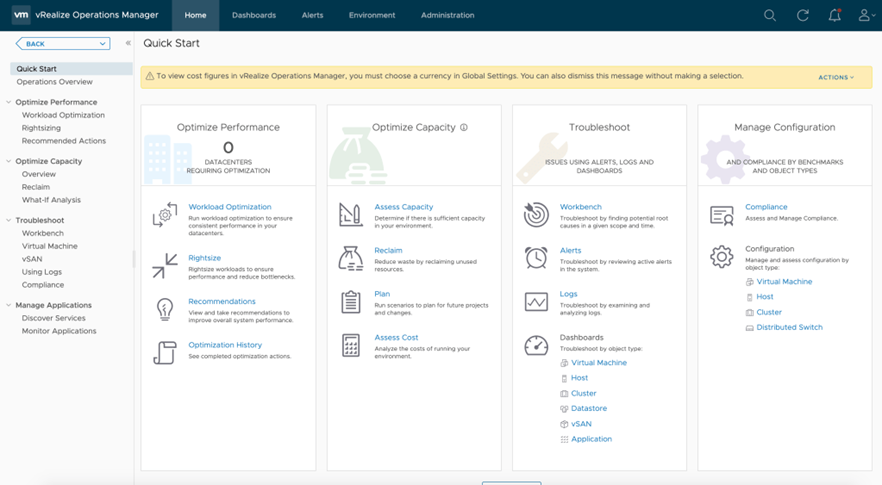Click the Optimize Capacity info icon

(x=464, y=127)
